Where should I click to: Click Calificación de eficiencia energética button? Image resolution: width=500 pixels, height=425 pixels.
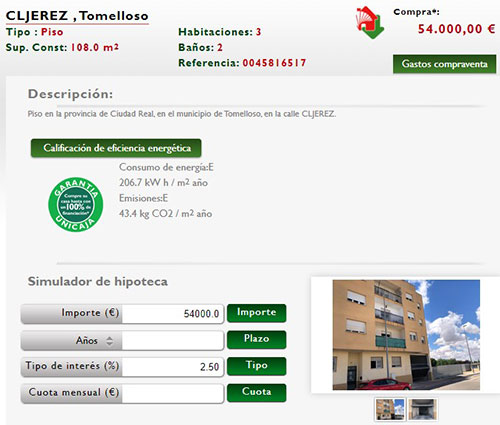(x=116, y=148)
